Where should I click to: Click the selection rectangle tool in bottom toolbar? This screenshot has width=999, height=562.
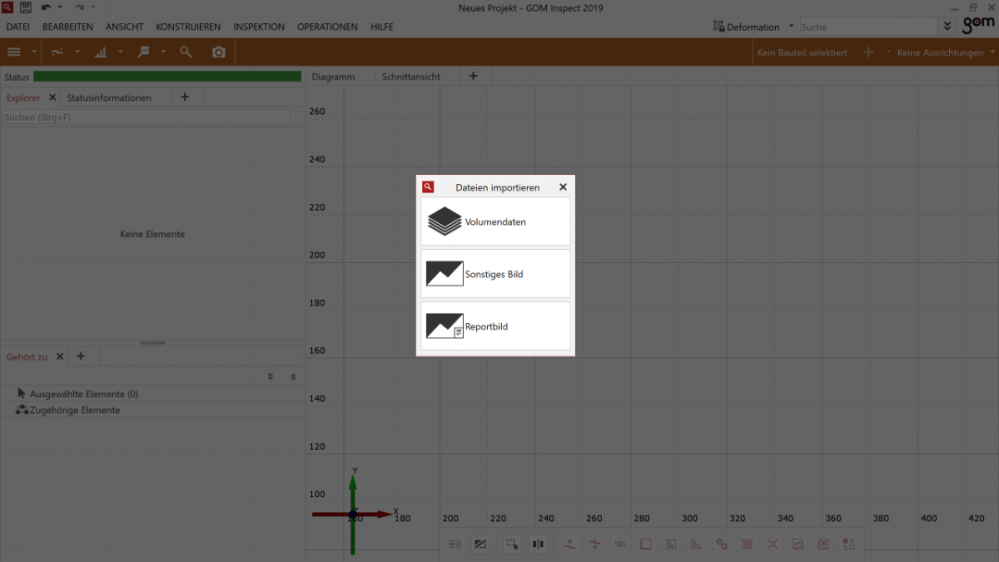[512, 544]
